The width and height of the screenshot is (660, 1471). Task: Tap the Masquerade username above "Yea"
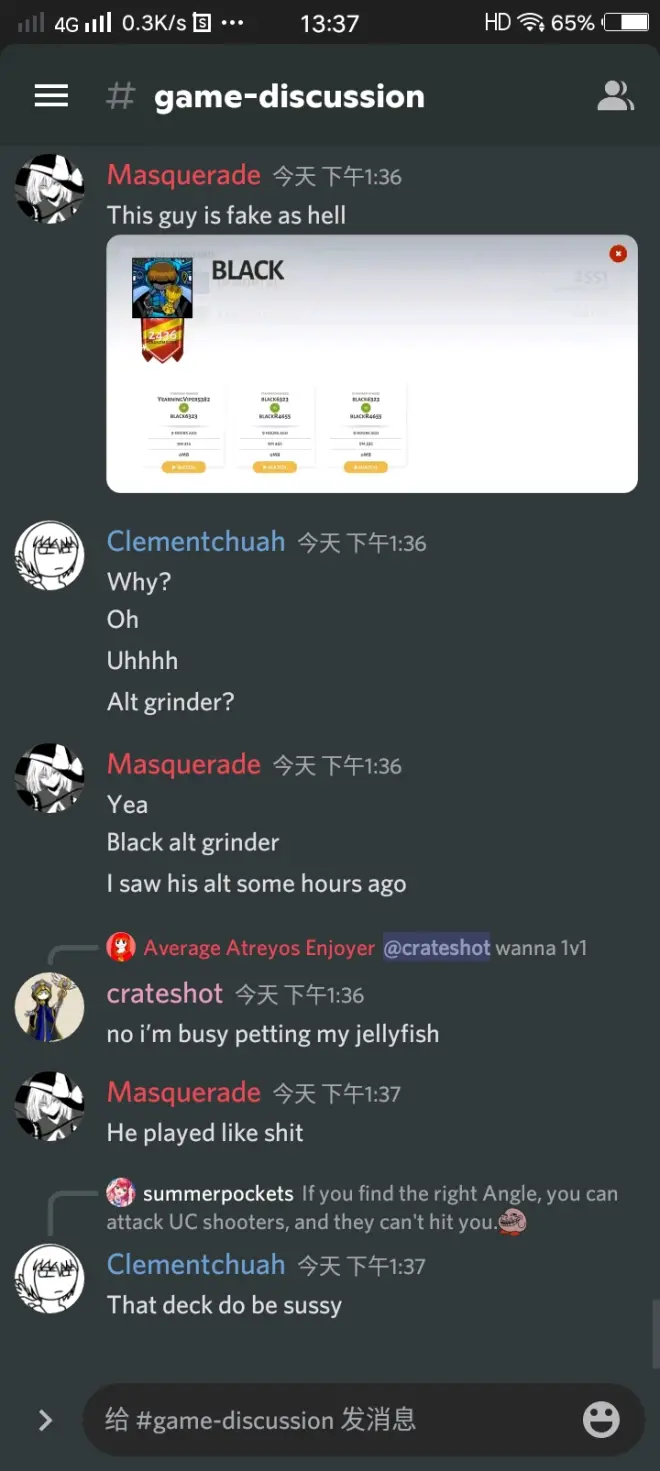coord(184,764)
